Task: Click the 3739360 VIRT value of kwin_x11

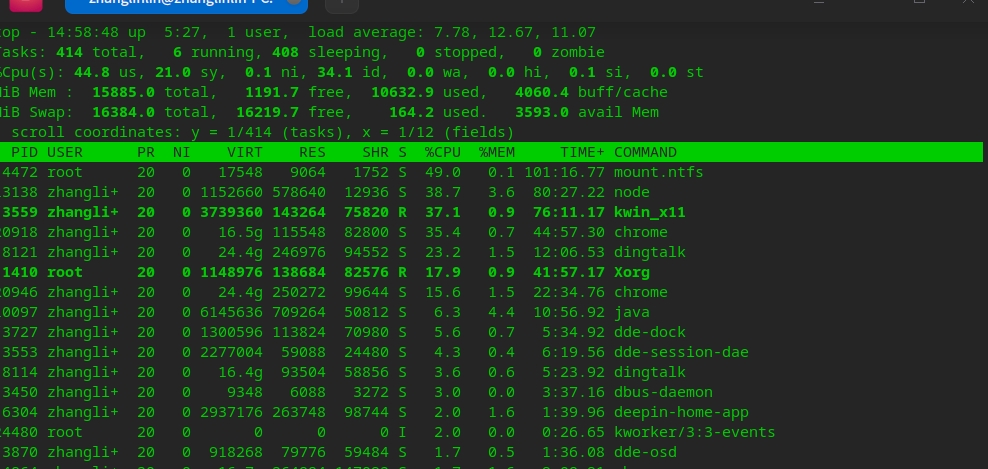Action: pos(232,212)
